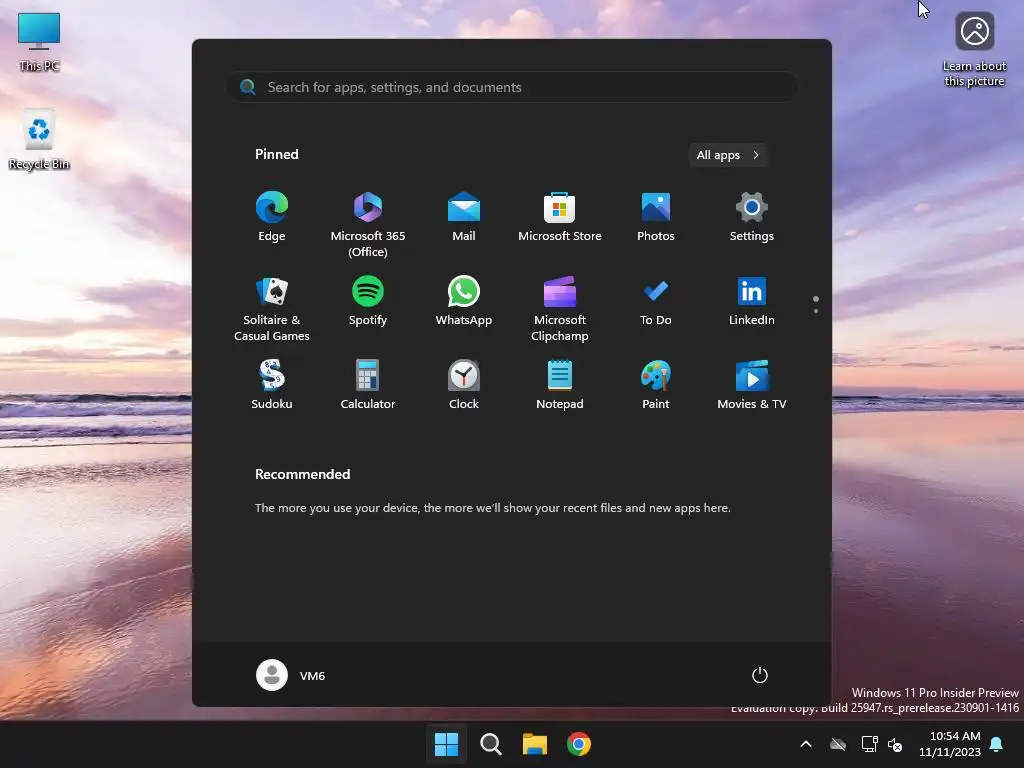The image size is (1024, 768).
Task: Click Learn about this picture icon
Action: click(974, 50)
